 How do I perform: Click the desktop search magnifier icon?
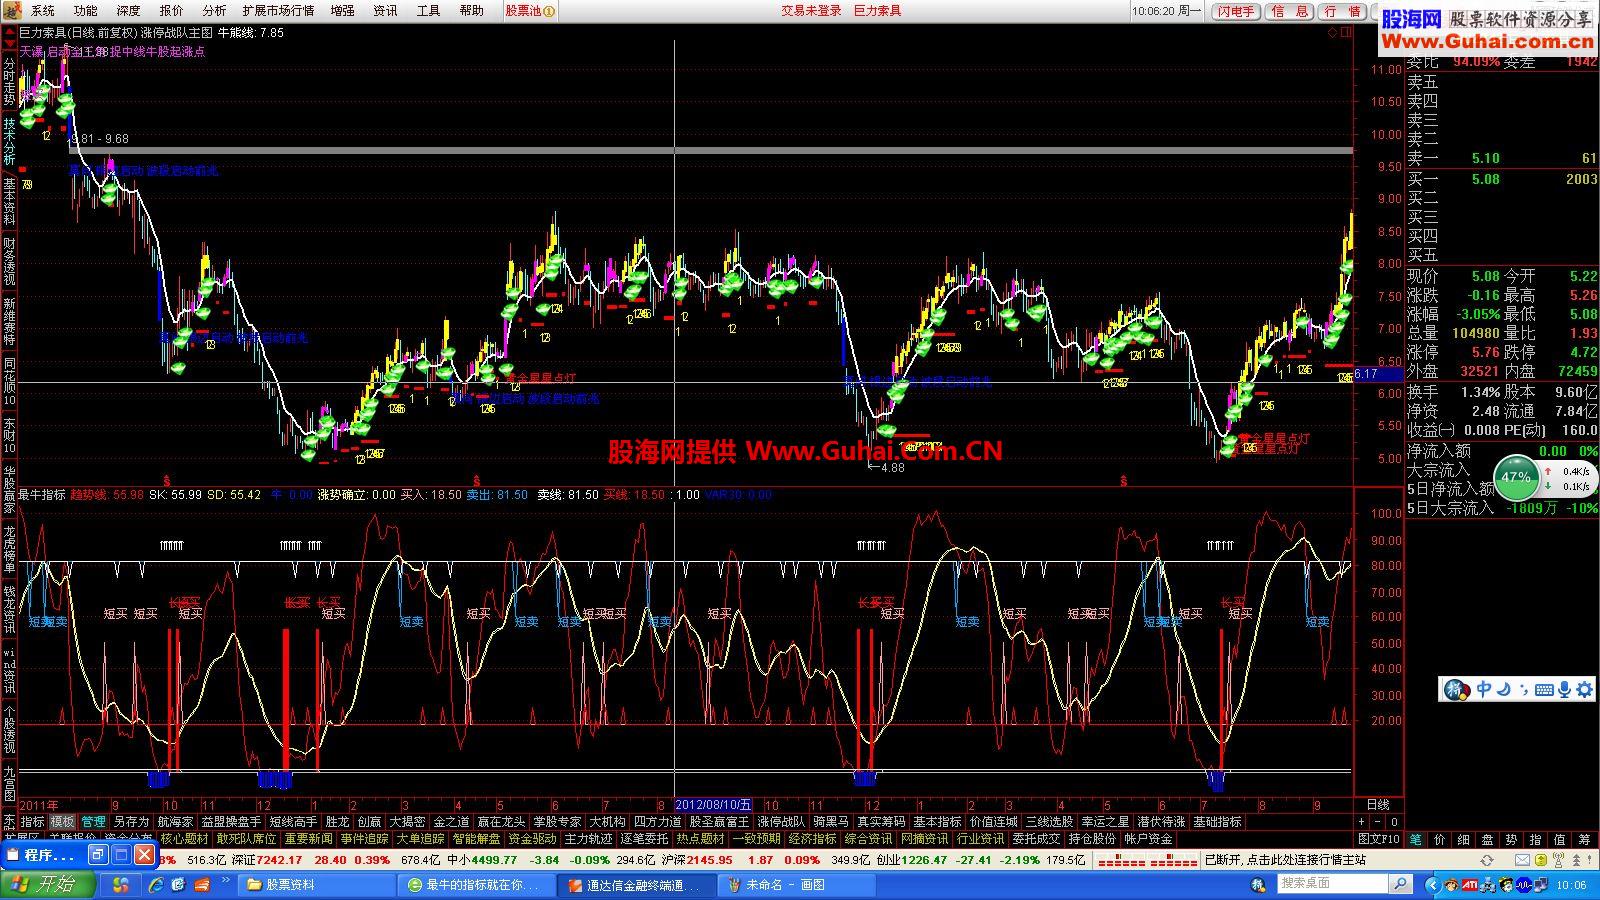[x=1400, y=884]
